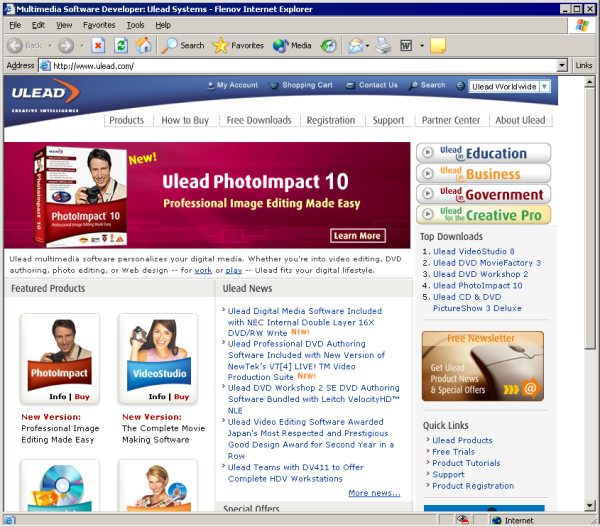Click the Forward arrow toolbar button
The height and width of the screenshot is (527, 600).
66,46
